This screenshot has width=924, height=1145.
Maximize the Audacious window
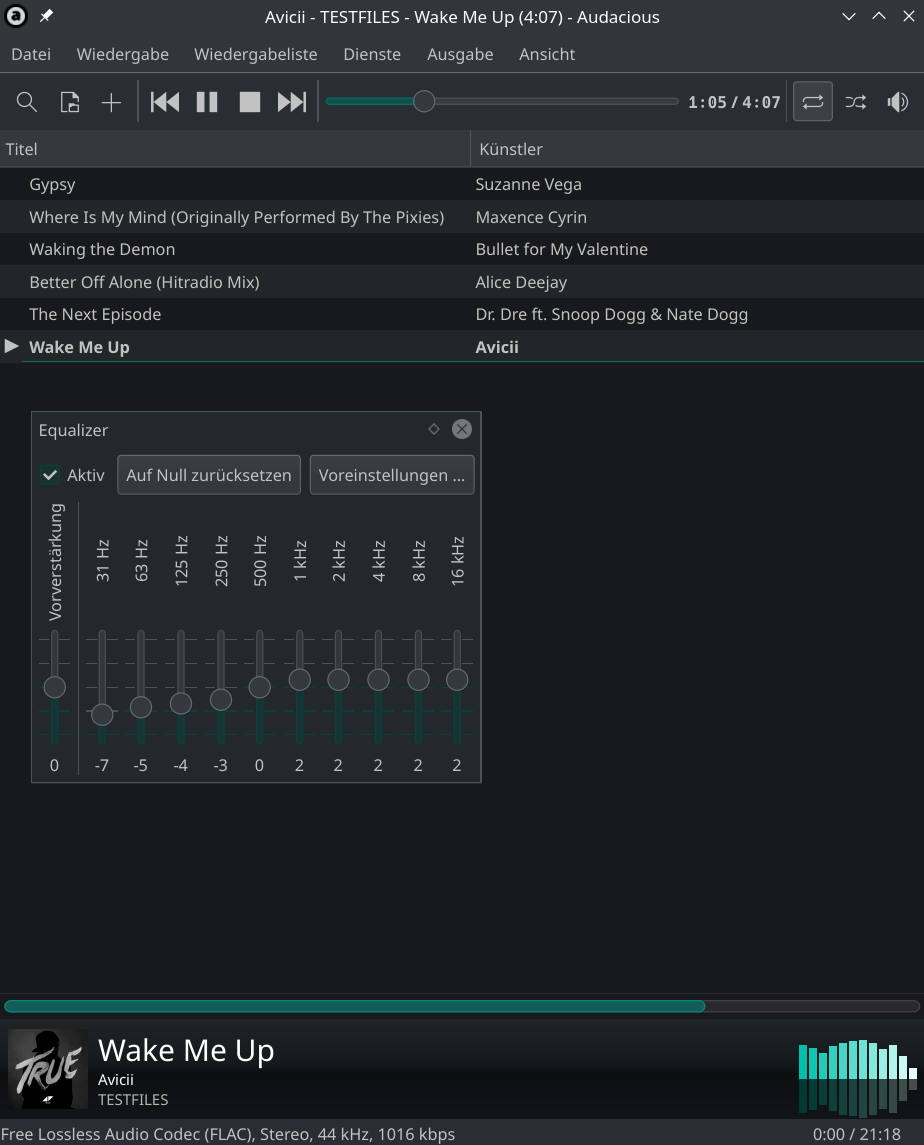coord(879,16)
